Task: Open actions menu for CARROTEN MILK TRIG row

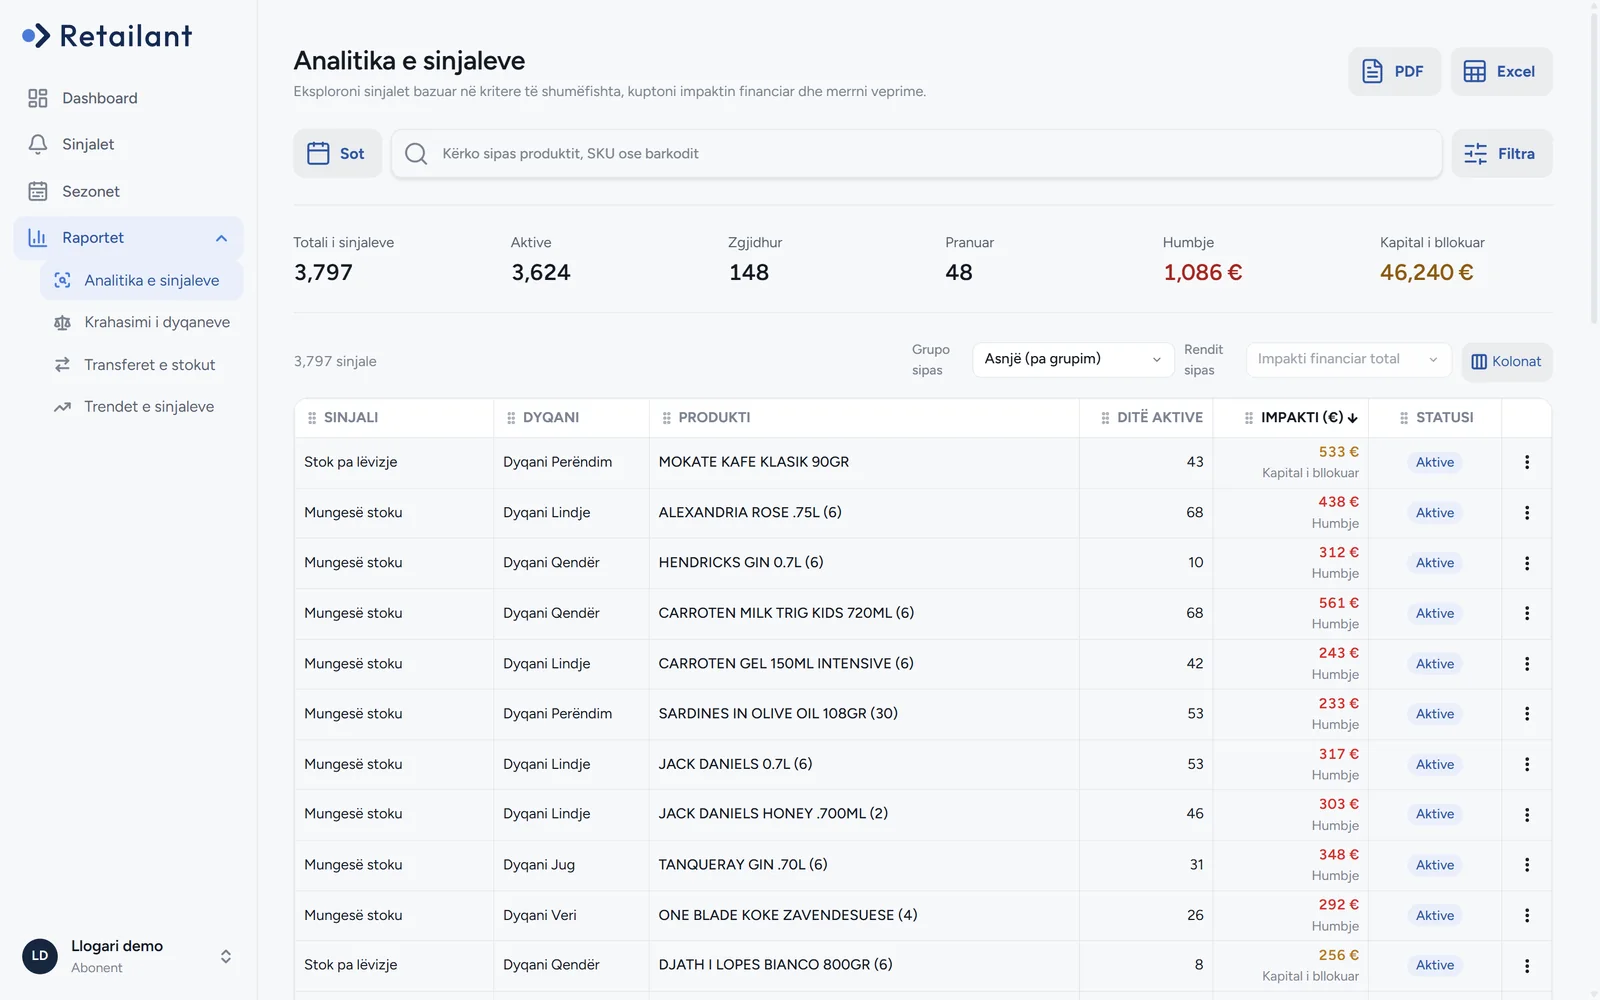Action: coord(1527,613)
